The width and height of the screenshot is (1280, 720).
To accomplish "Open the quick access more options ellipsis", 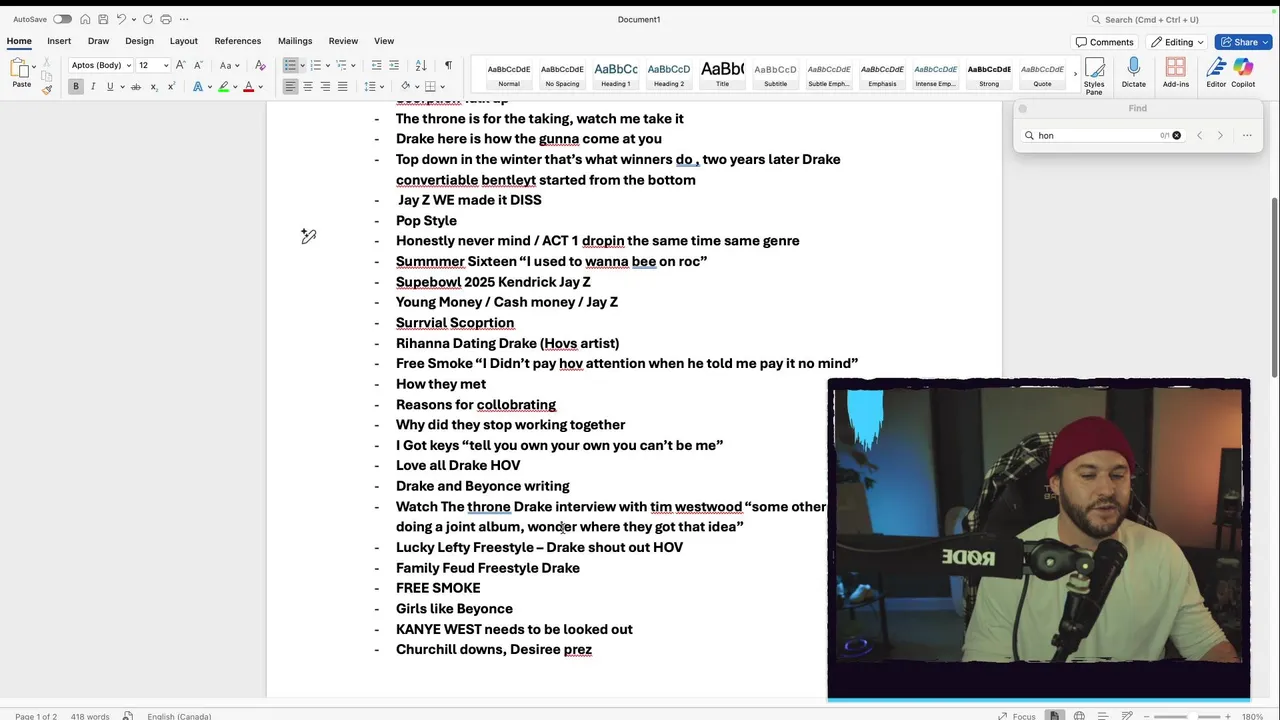I will (184, 19).
